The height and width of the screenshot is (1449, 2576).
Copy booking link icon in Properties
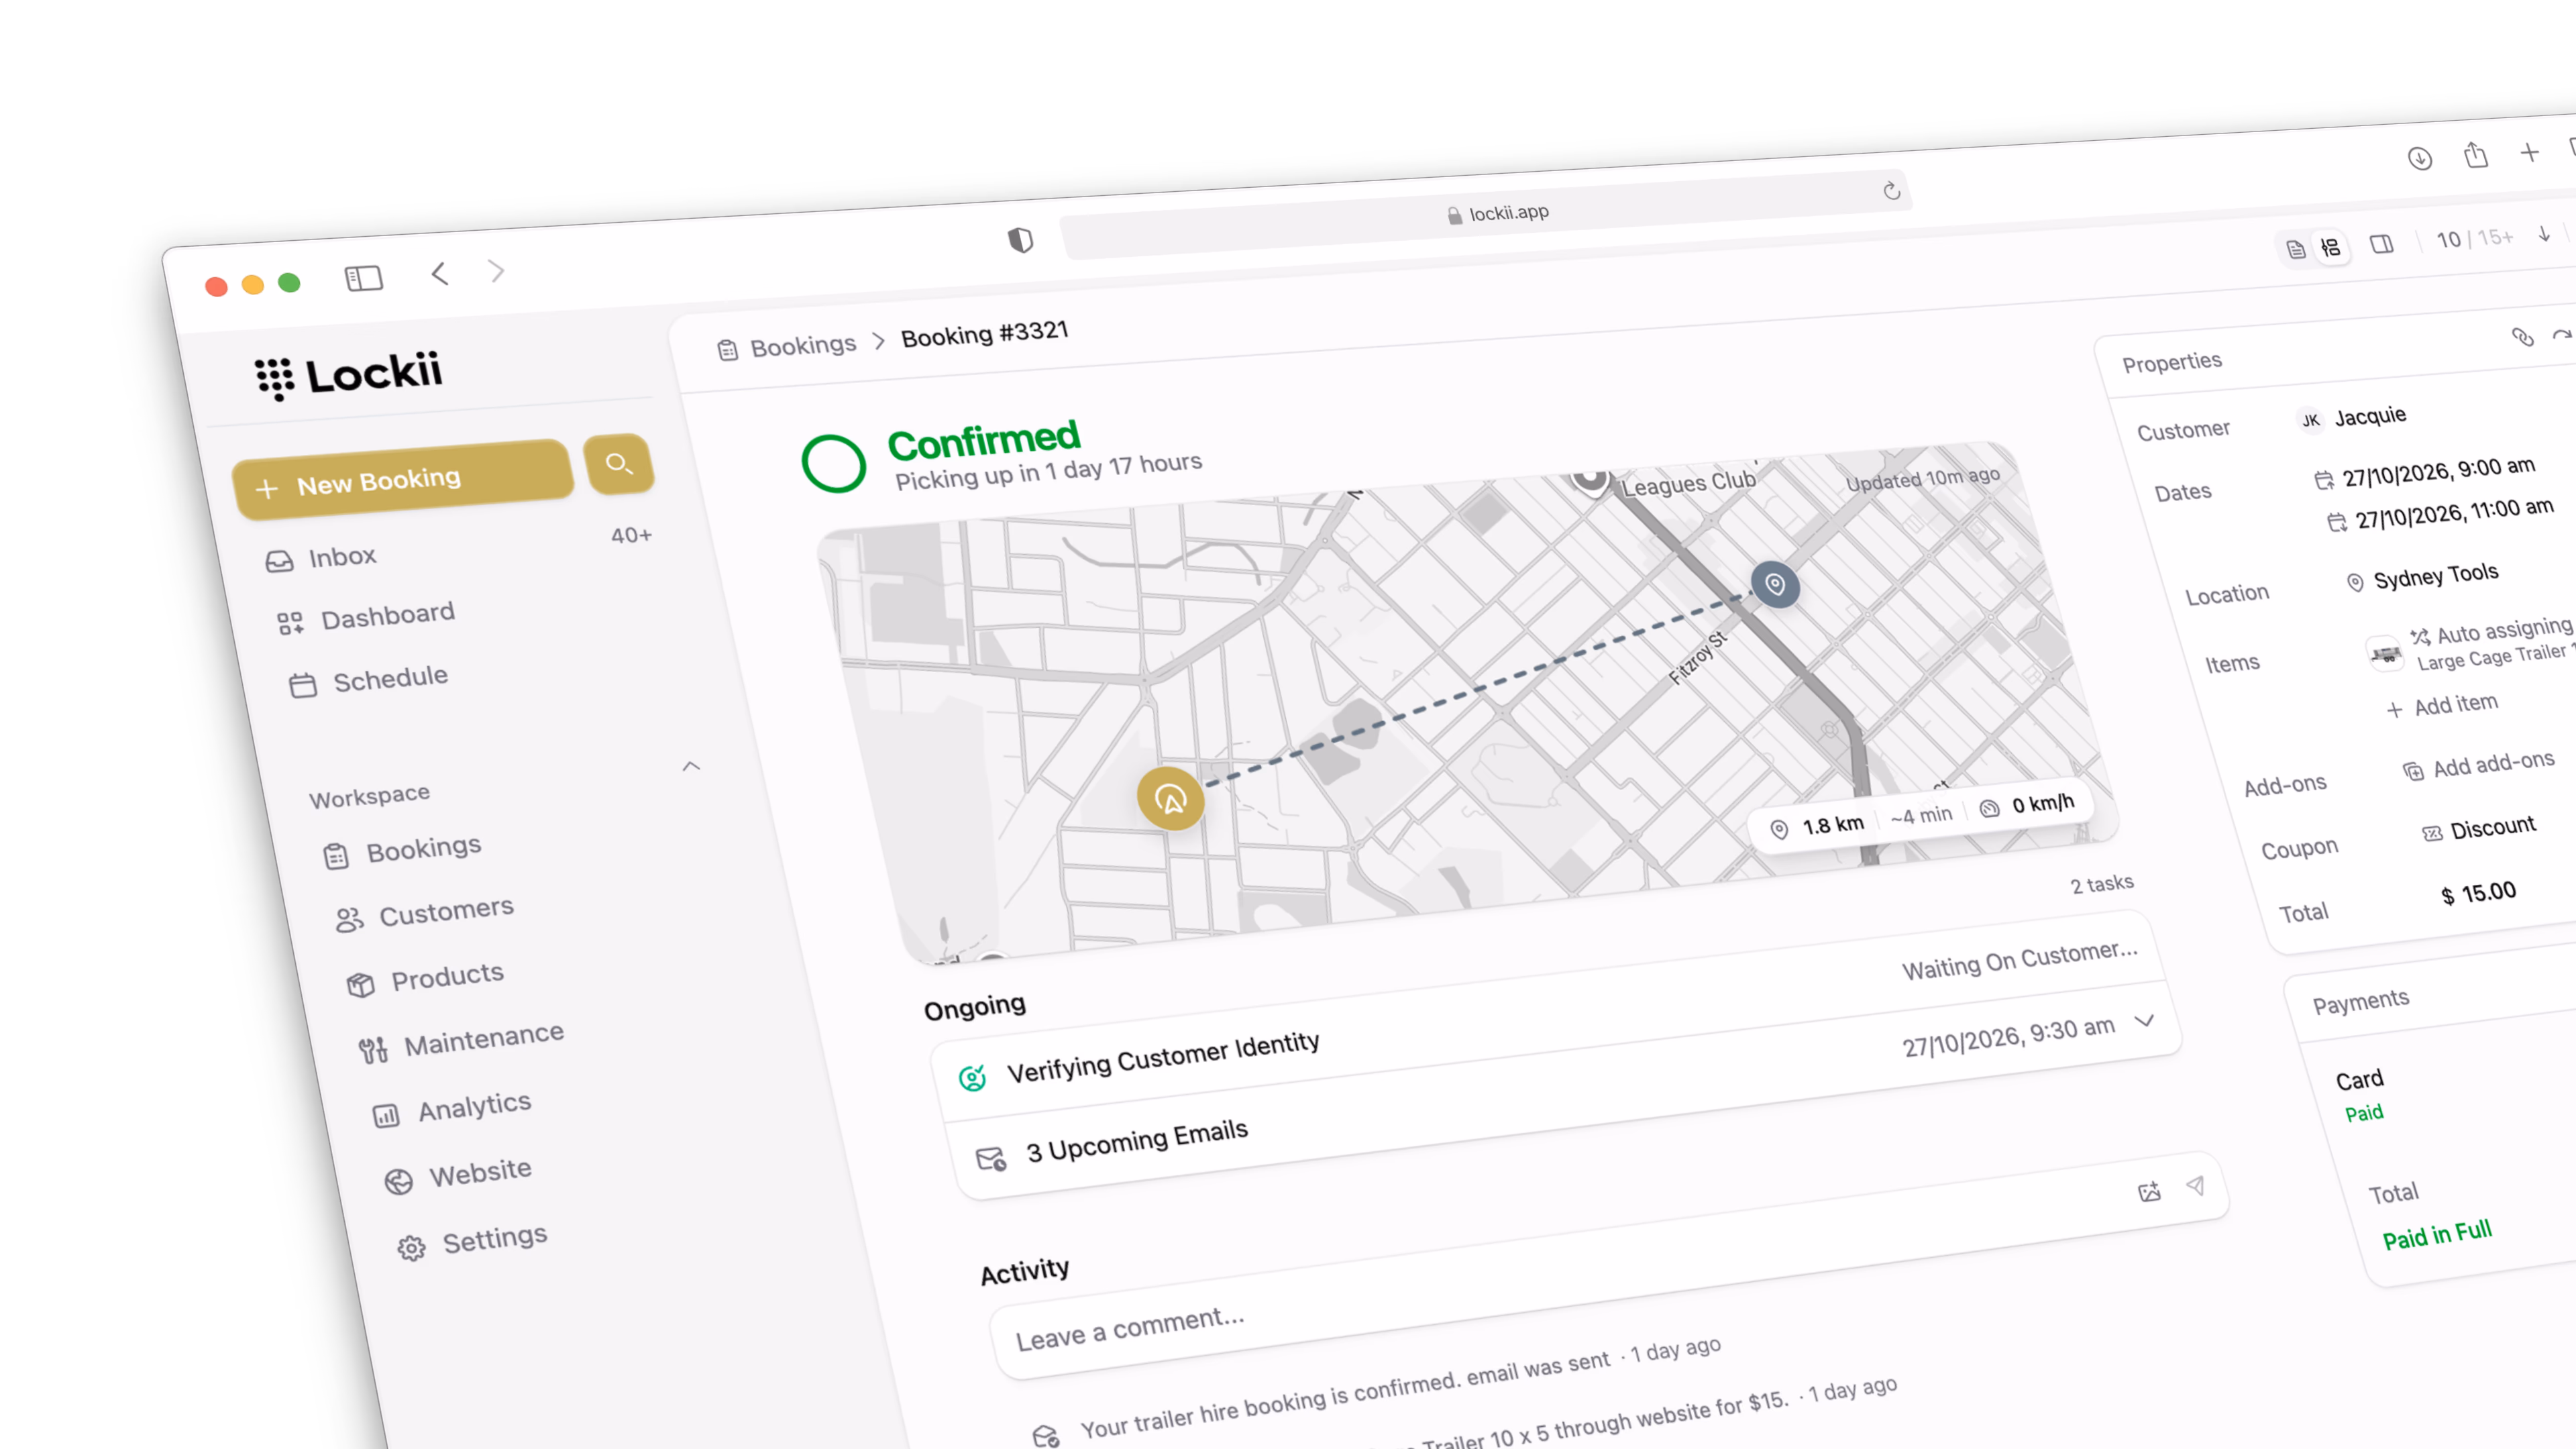(2522, 337)
